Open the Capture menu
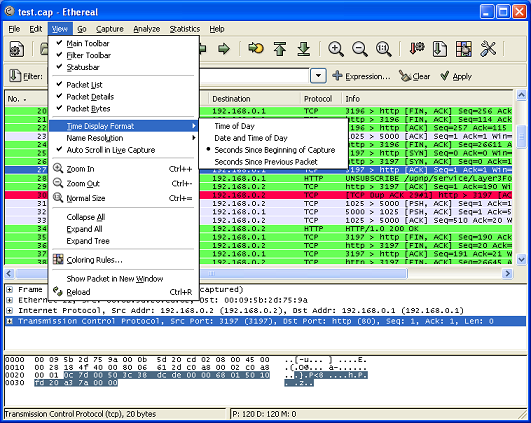Viewport: 531px width, 423px height. (110, 29)
